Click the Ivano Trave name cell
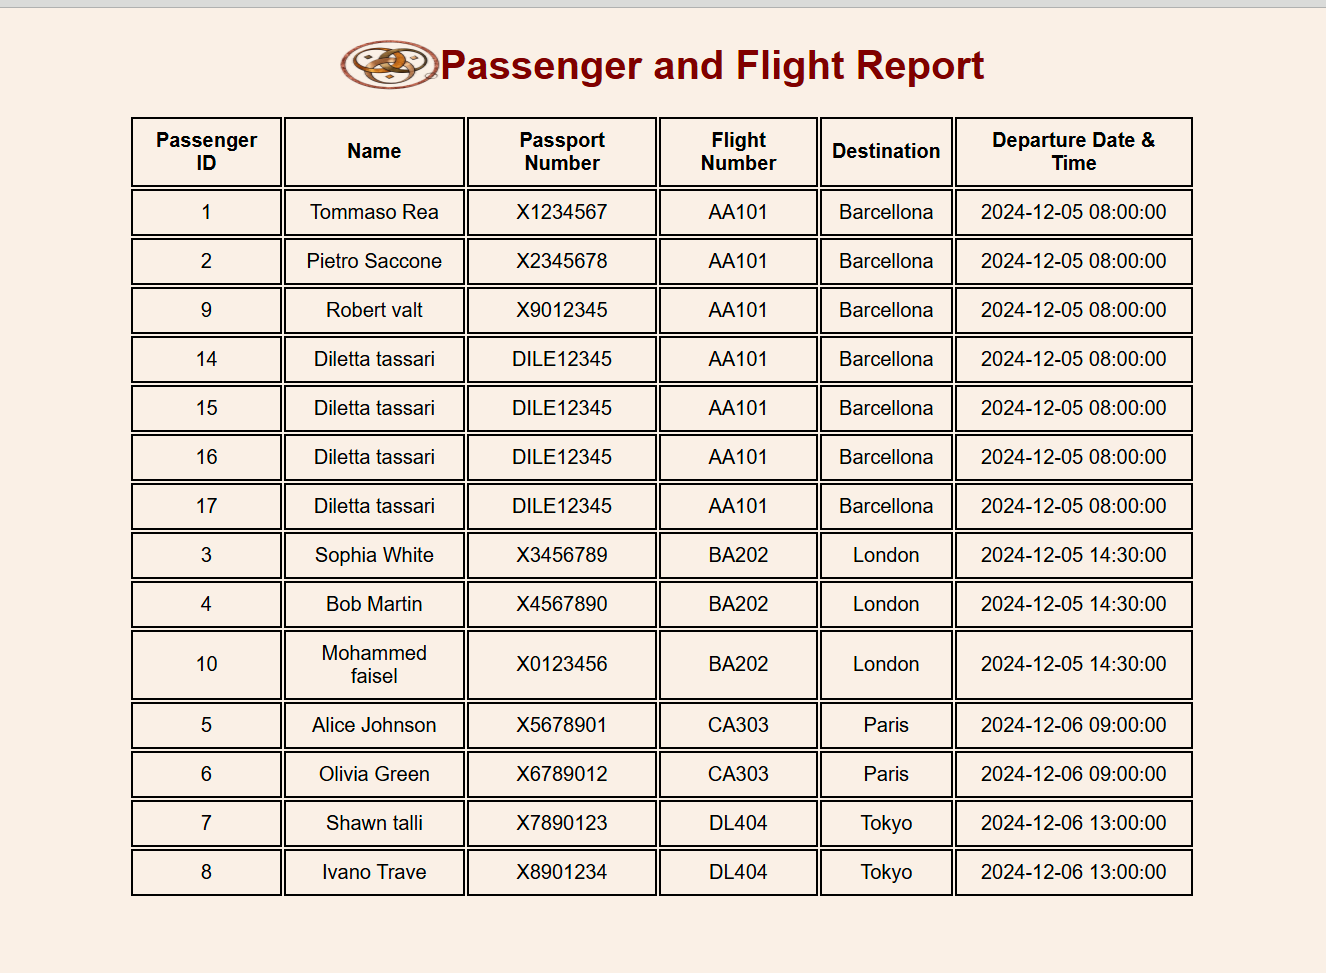 coord(374,872)
